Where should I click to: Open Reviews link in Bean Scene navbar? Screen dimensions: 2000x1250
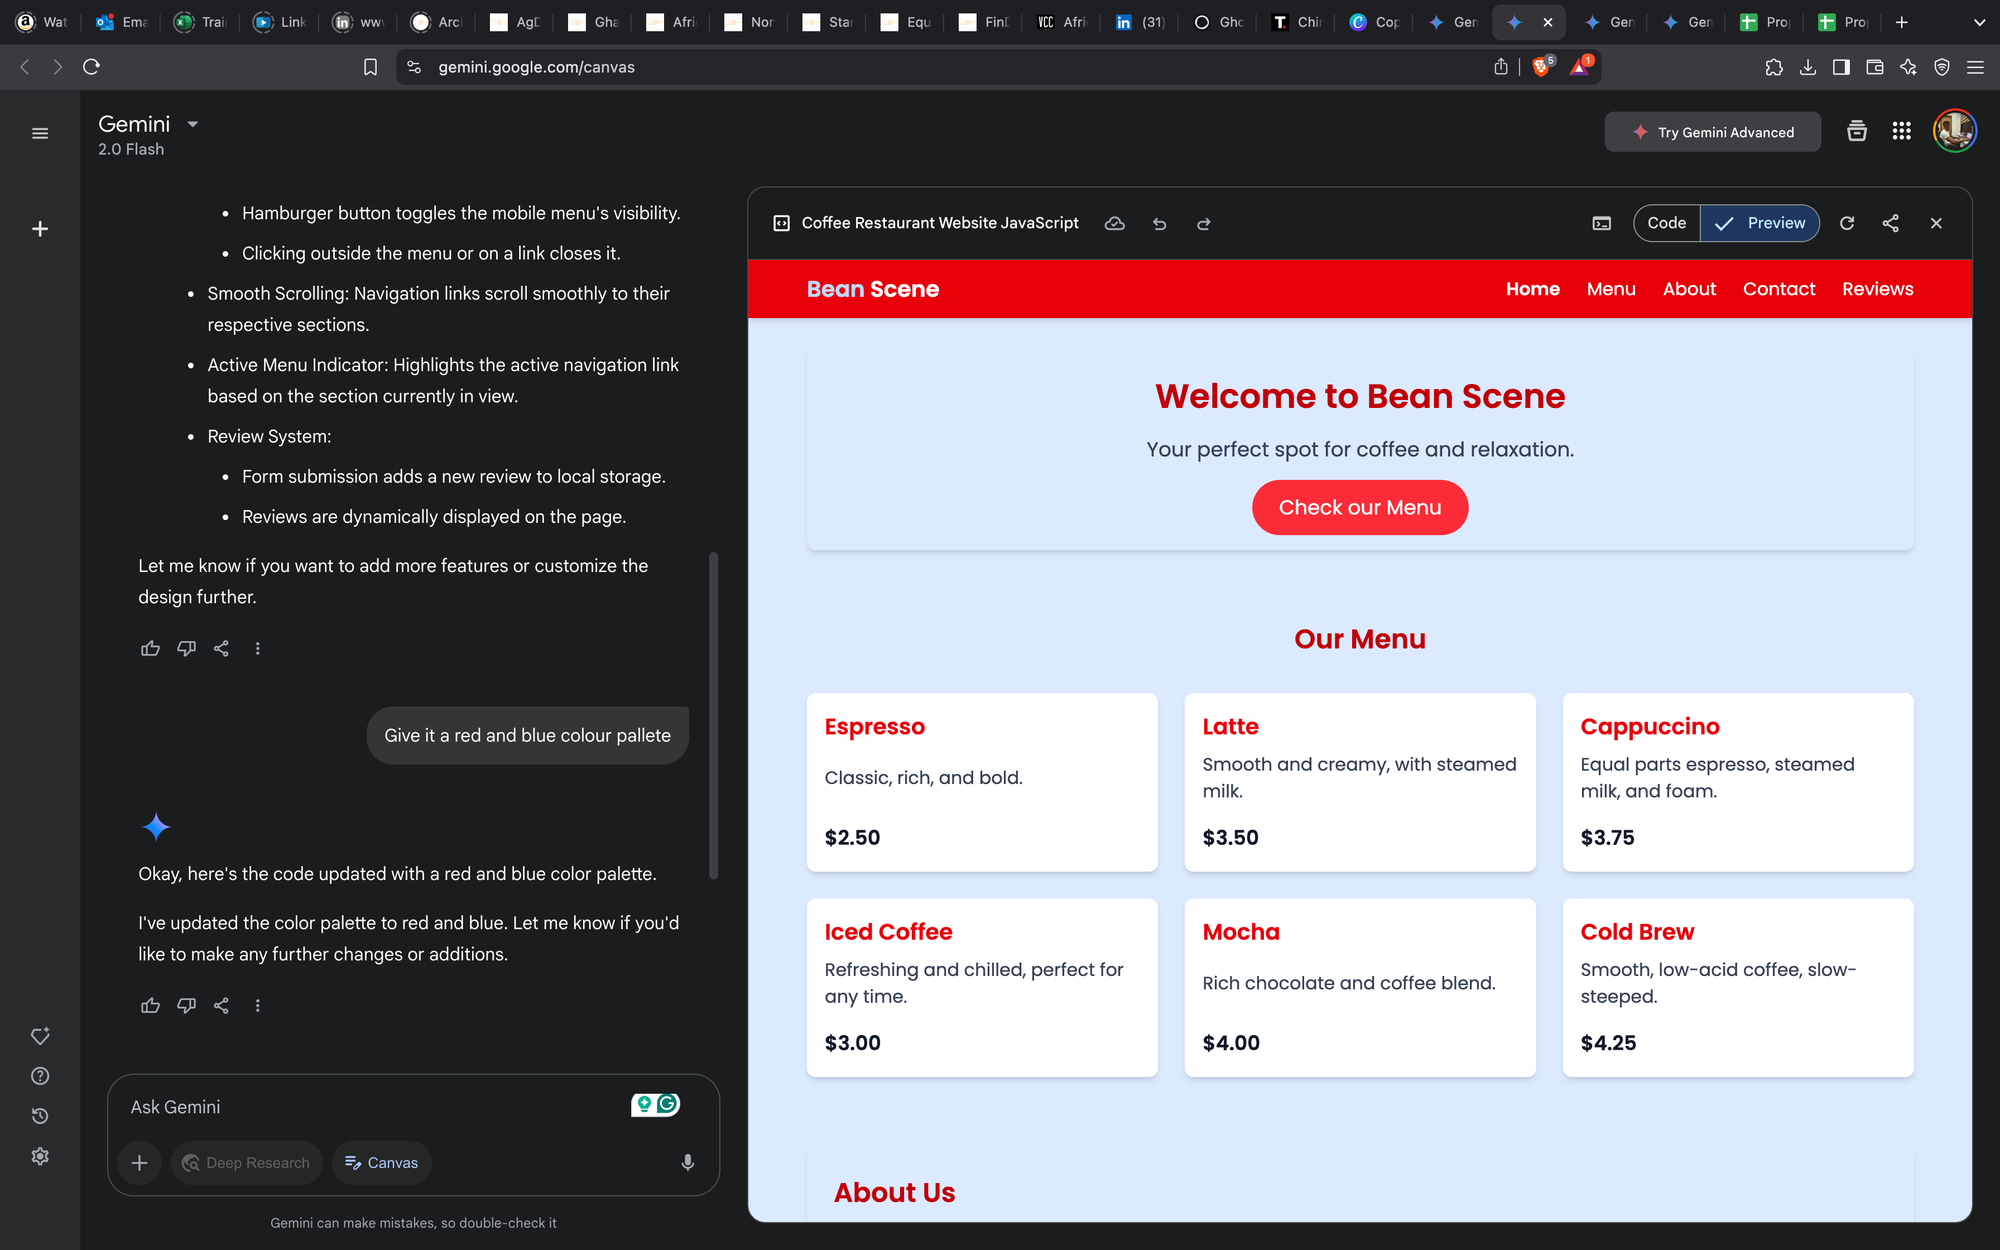click(1877, 289)
